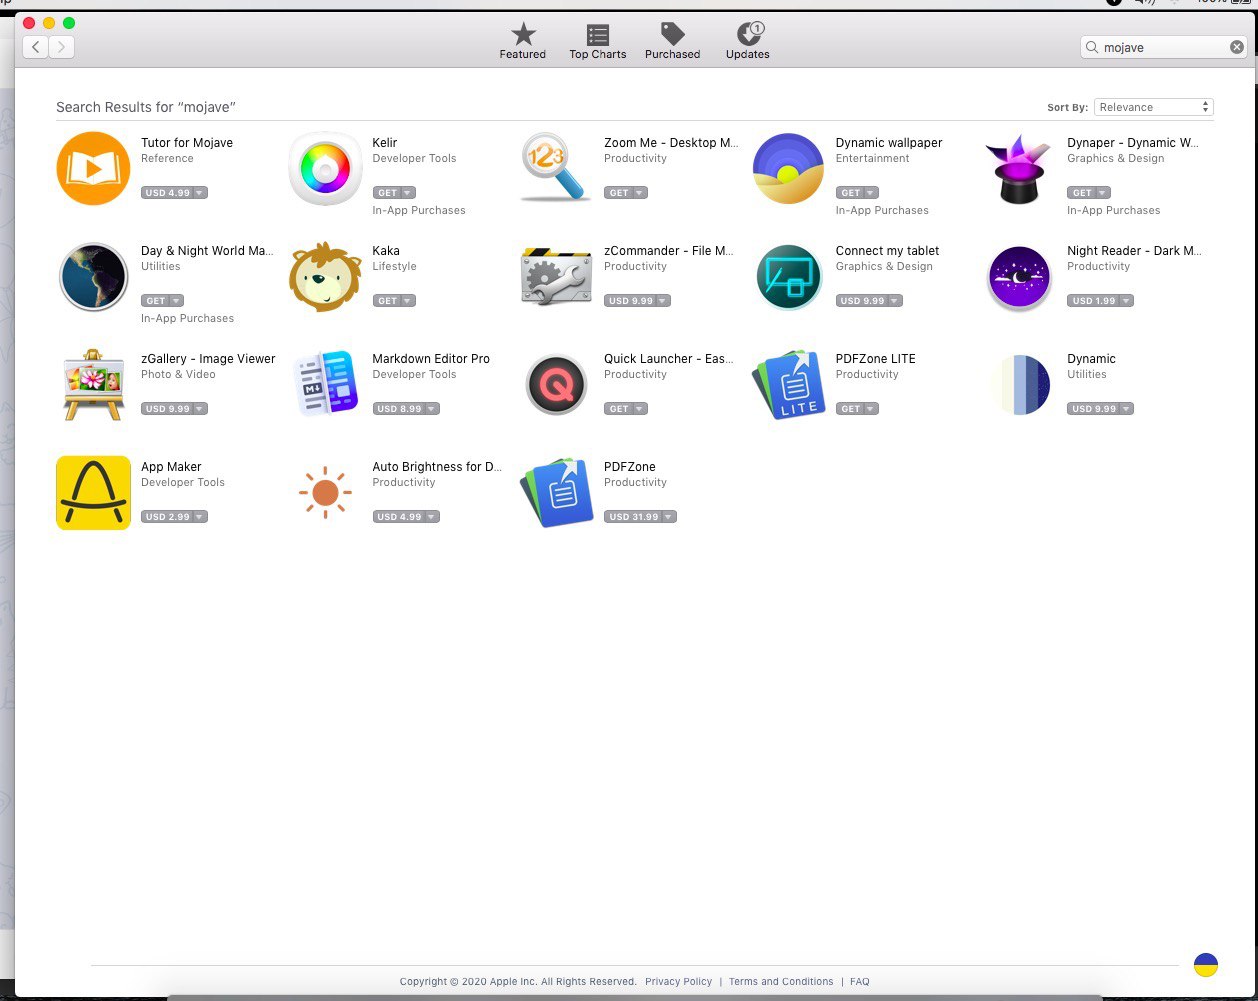The image size is (1258, 1001).
Task: Open the zCommander wrench icon
Action: click(x=556, y=276)
